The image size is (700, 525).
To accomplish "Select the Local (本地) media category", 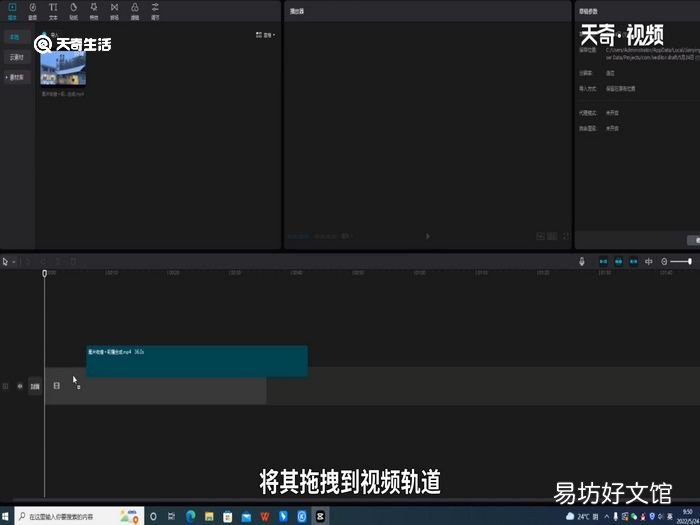I will coord(16,37).
